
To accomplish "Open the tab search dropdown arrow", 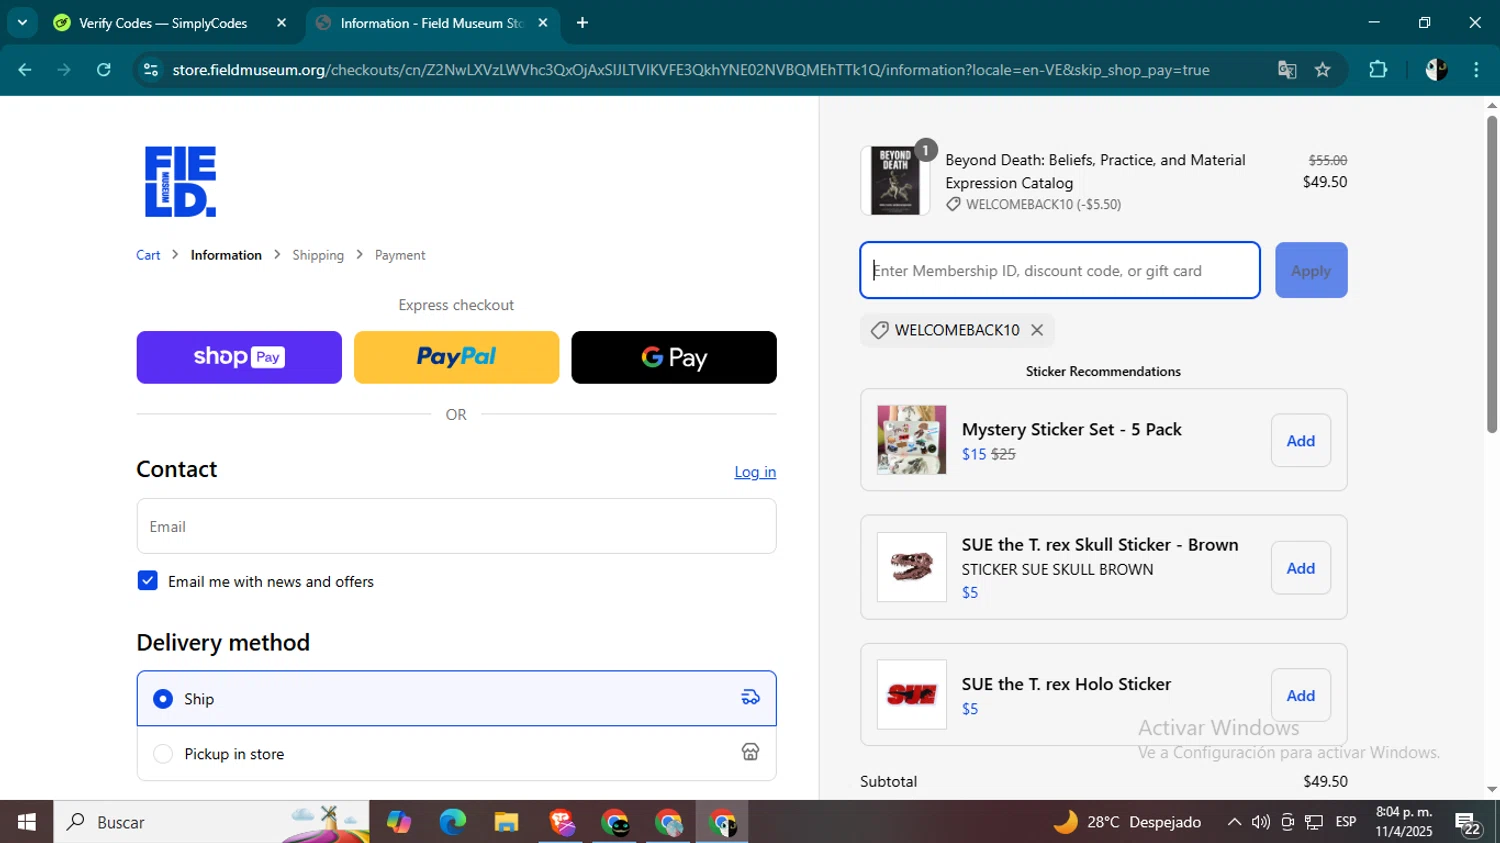I will [x=22, y=23].
